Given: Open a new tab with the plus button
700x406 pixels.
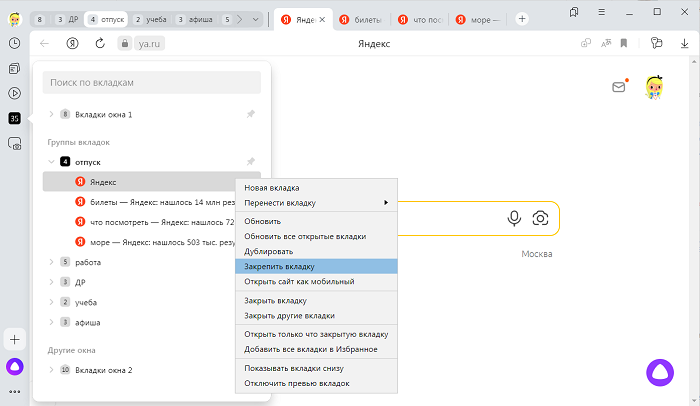Looking at the screenshot, I should click(522, 19).
